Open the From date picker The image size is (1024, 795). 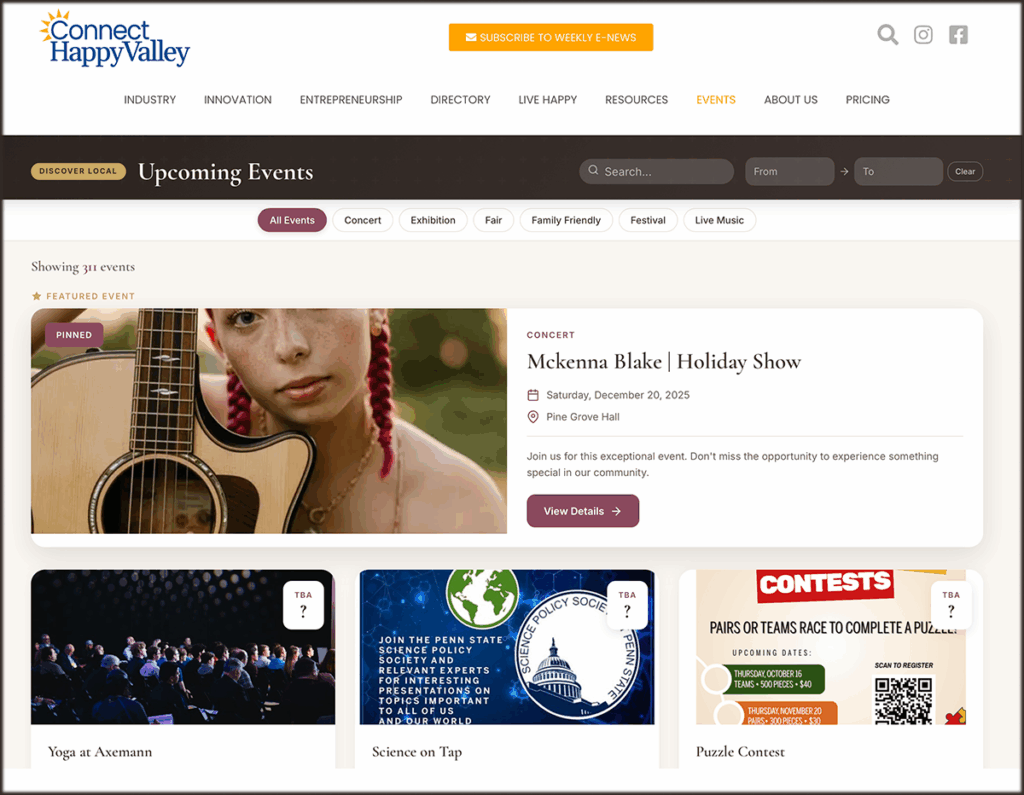(x=789, y=171)
